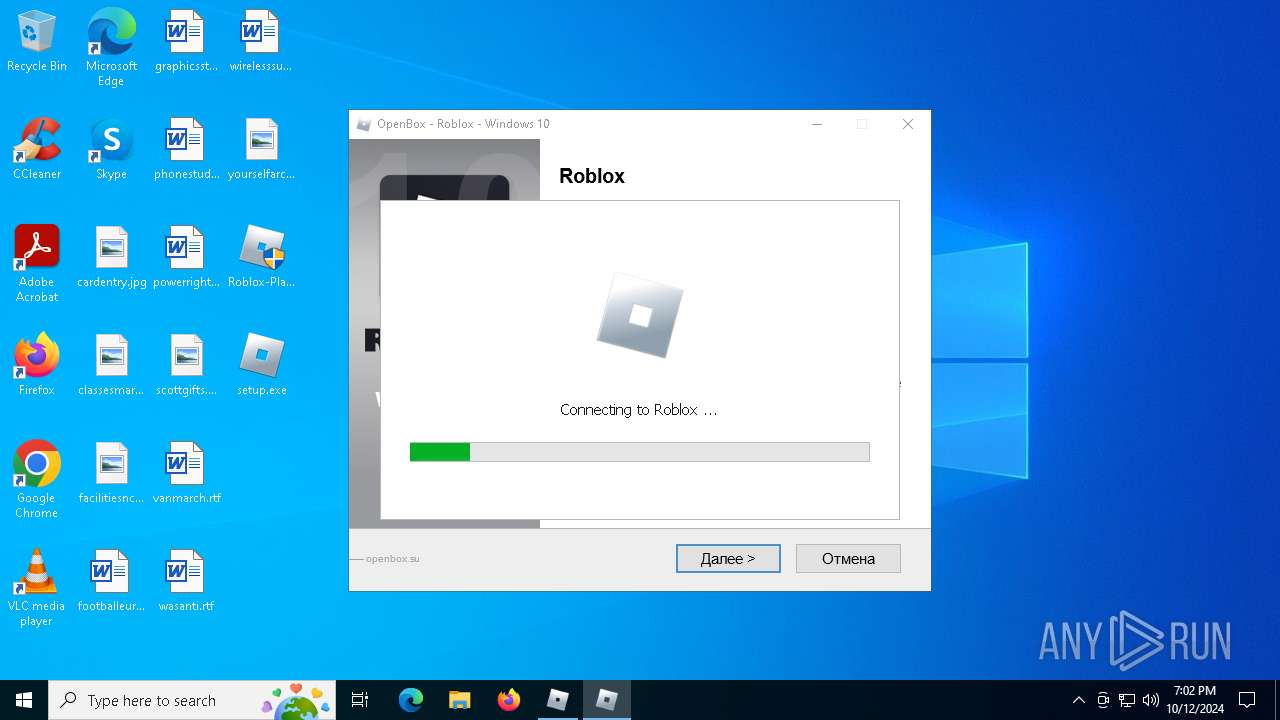Close the OpenBox installer window
The image size is (1280, 720).
coord(908,124)
